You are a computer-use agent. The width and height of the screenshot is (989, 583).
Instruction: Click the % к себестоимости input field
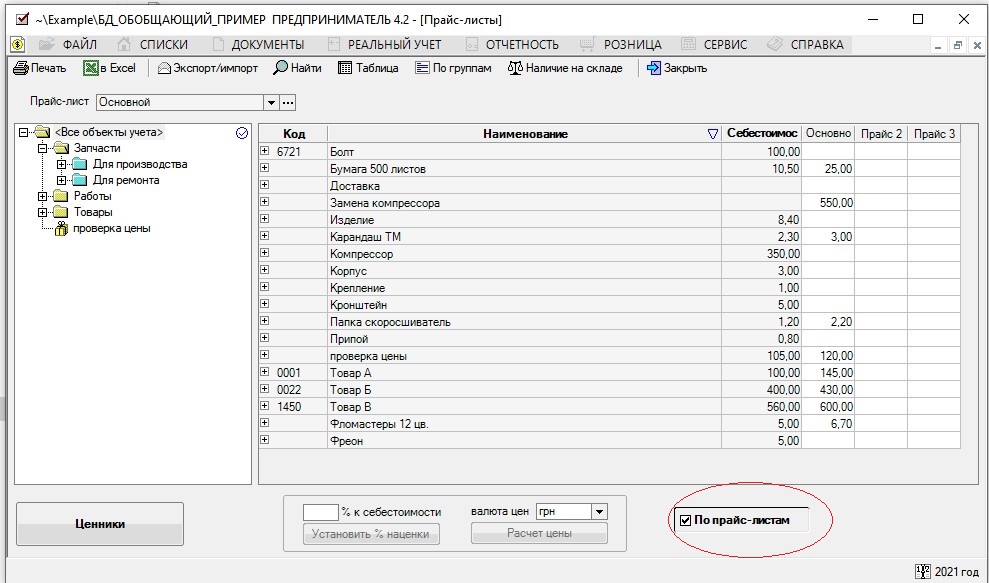click(x=320, y=511)
